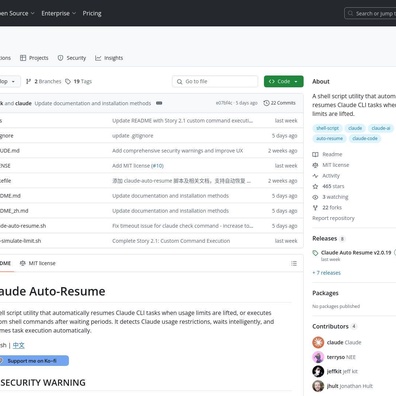
Task: Click the Readme book icon
Action: point(315,154)
